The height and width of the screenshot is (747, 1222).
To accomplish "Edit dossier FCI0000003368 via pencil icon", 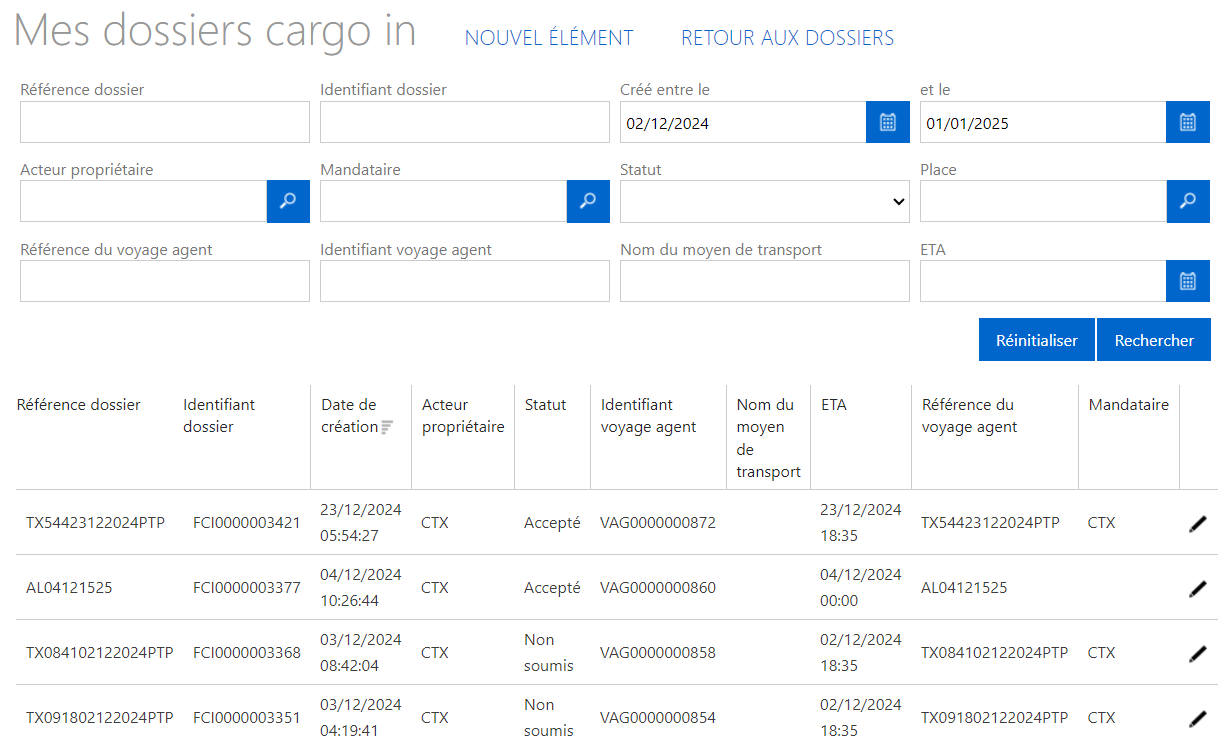I will pos(1197,654).
